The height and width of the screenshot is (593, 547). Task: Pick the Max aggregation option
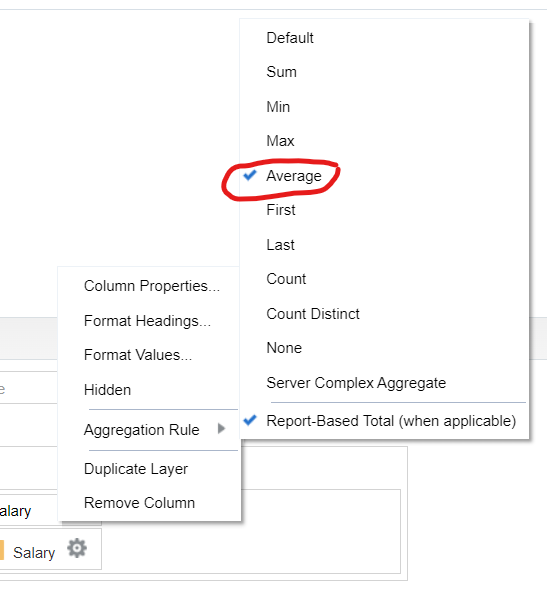(280, 141)
